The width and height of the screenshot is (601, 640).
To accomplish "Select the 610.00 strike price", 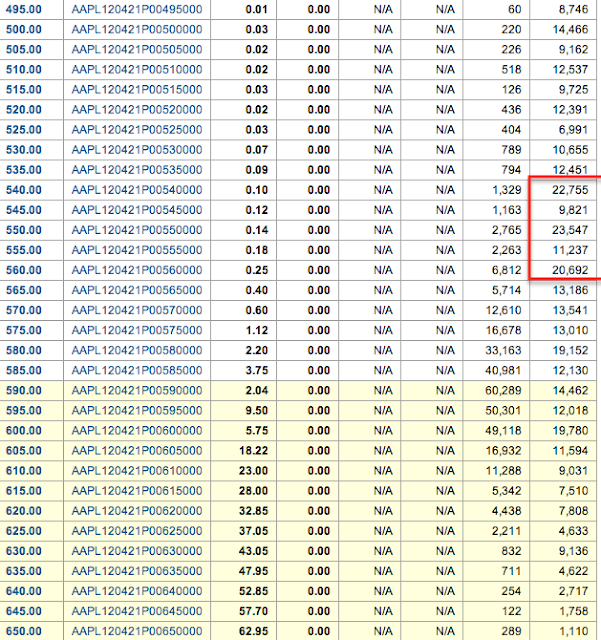I will (24, 471).
